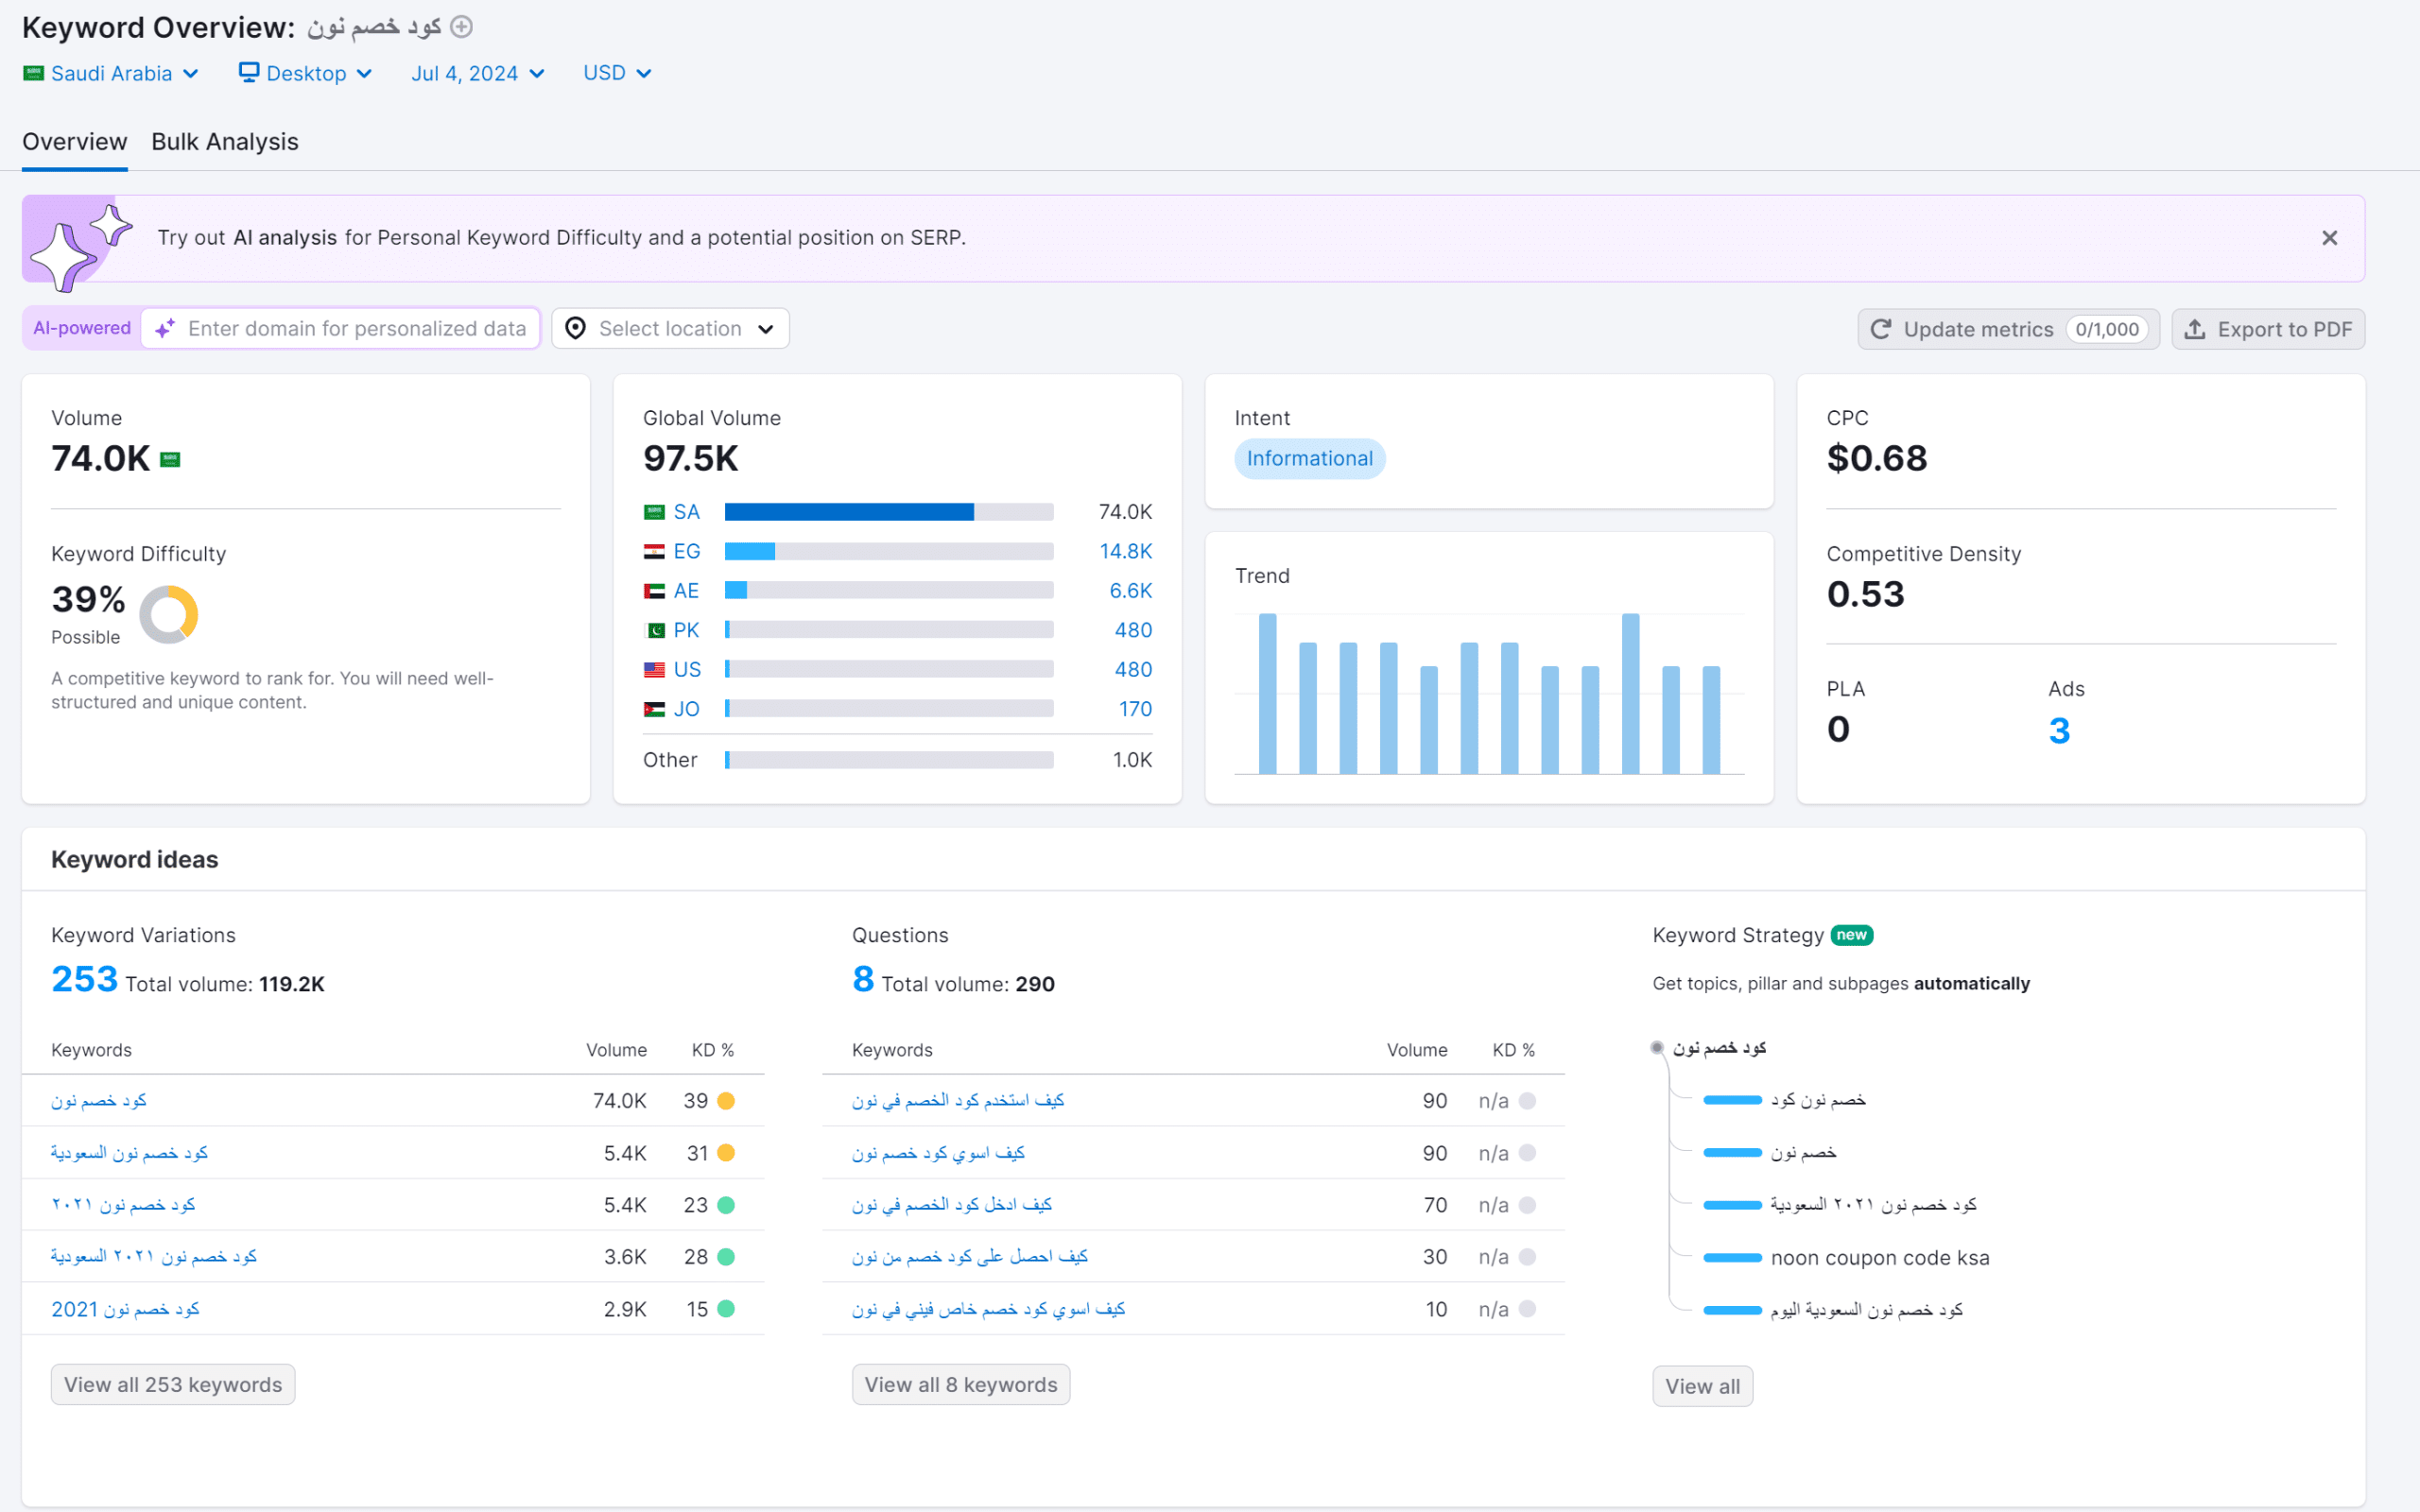Open the USD currency dropdown
Image resolution: width=2420 pixels, height=1512 pixels.
click(617, 73)
